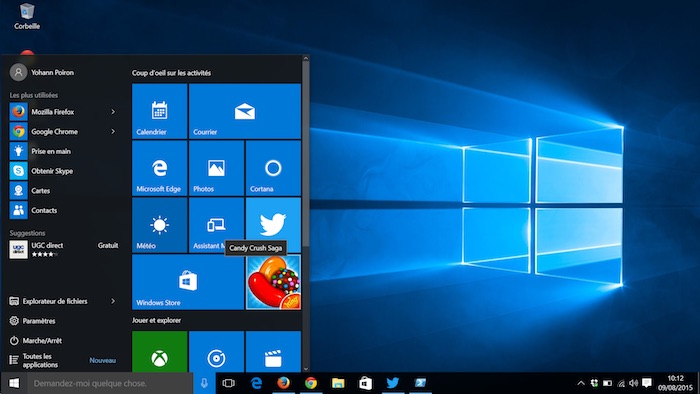Open the Photos tile
Image resolution: width=700 pixels, height=394 pixels.
(217, 168)
